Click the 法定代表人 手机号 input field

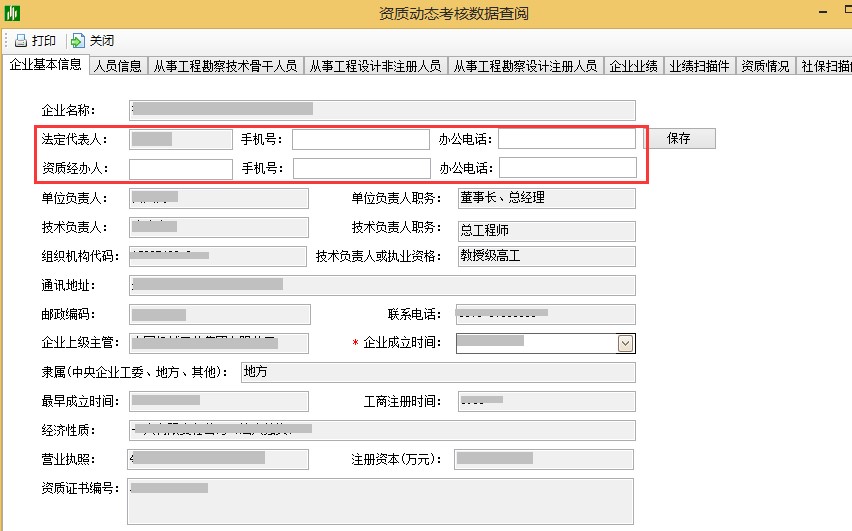point(360,139)
